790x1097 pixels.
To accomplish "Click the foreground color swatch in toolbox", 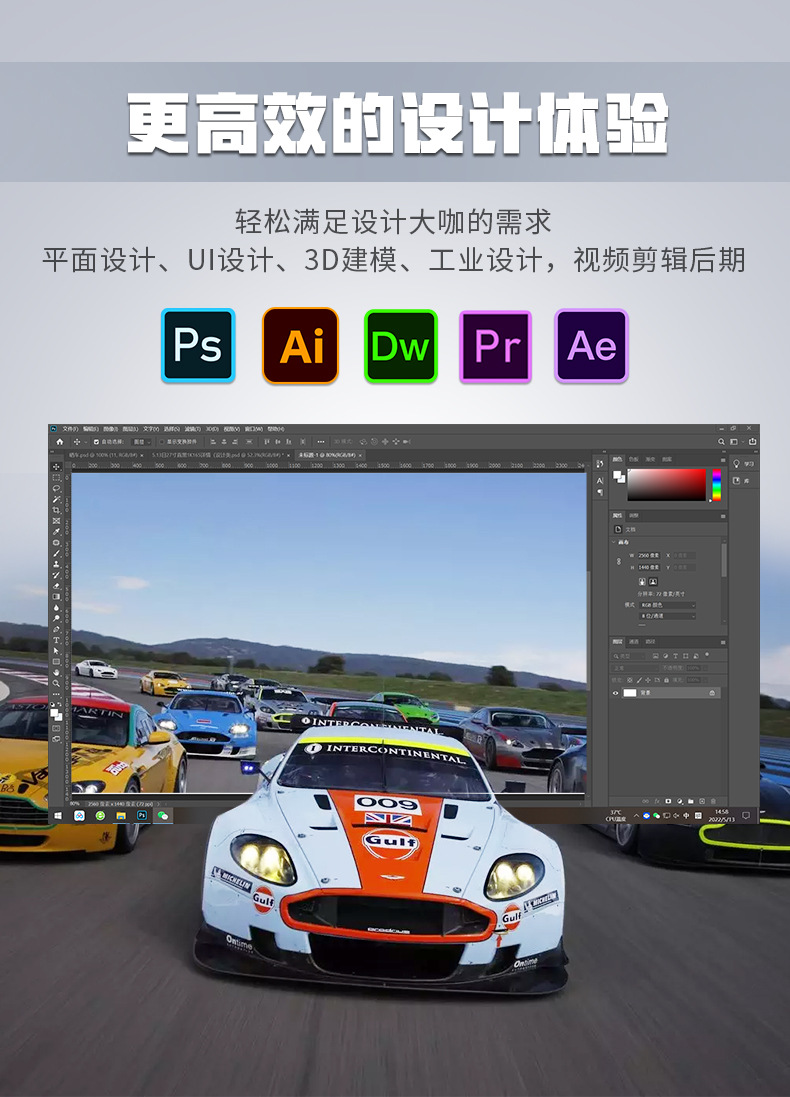I will coord(54,712).
